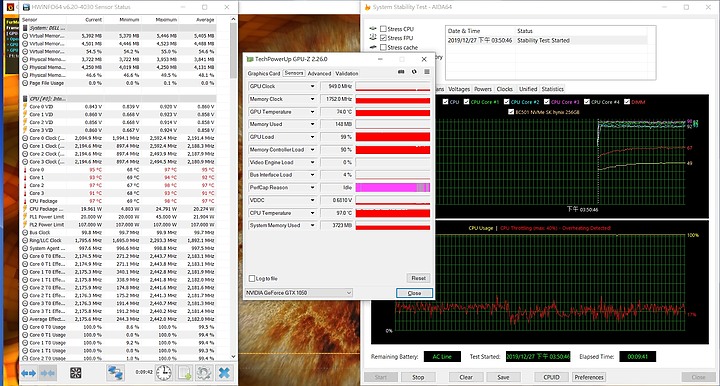Image resolution: width=720 pixels, height=386 pixels.
Task: Click the System DELL computer icon in HWiNFO
Action: 25,28
